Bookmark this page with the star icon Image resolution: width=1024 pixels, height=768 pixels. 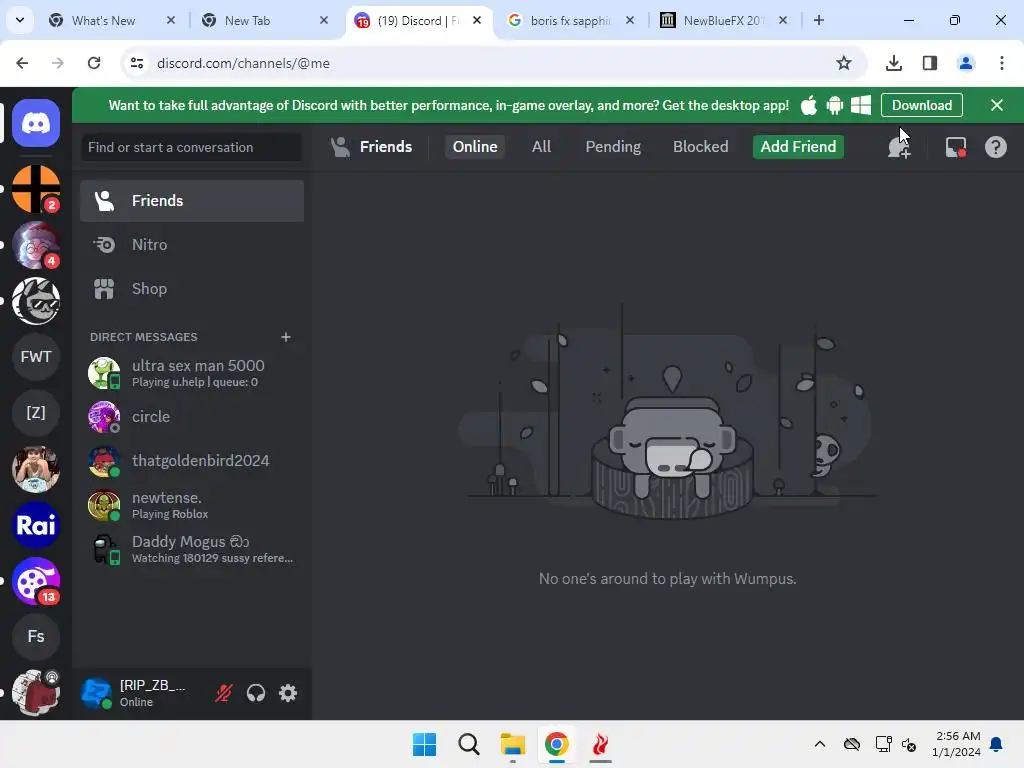tap(844, 63)
